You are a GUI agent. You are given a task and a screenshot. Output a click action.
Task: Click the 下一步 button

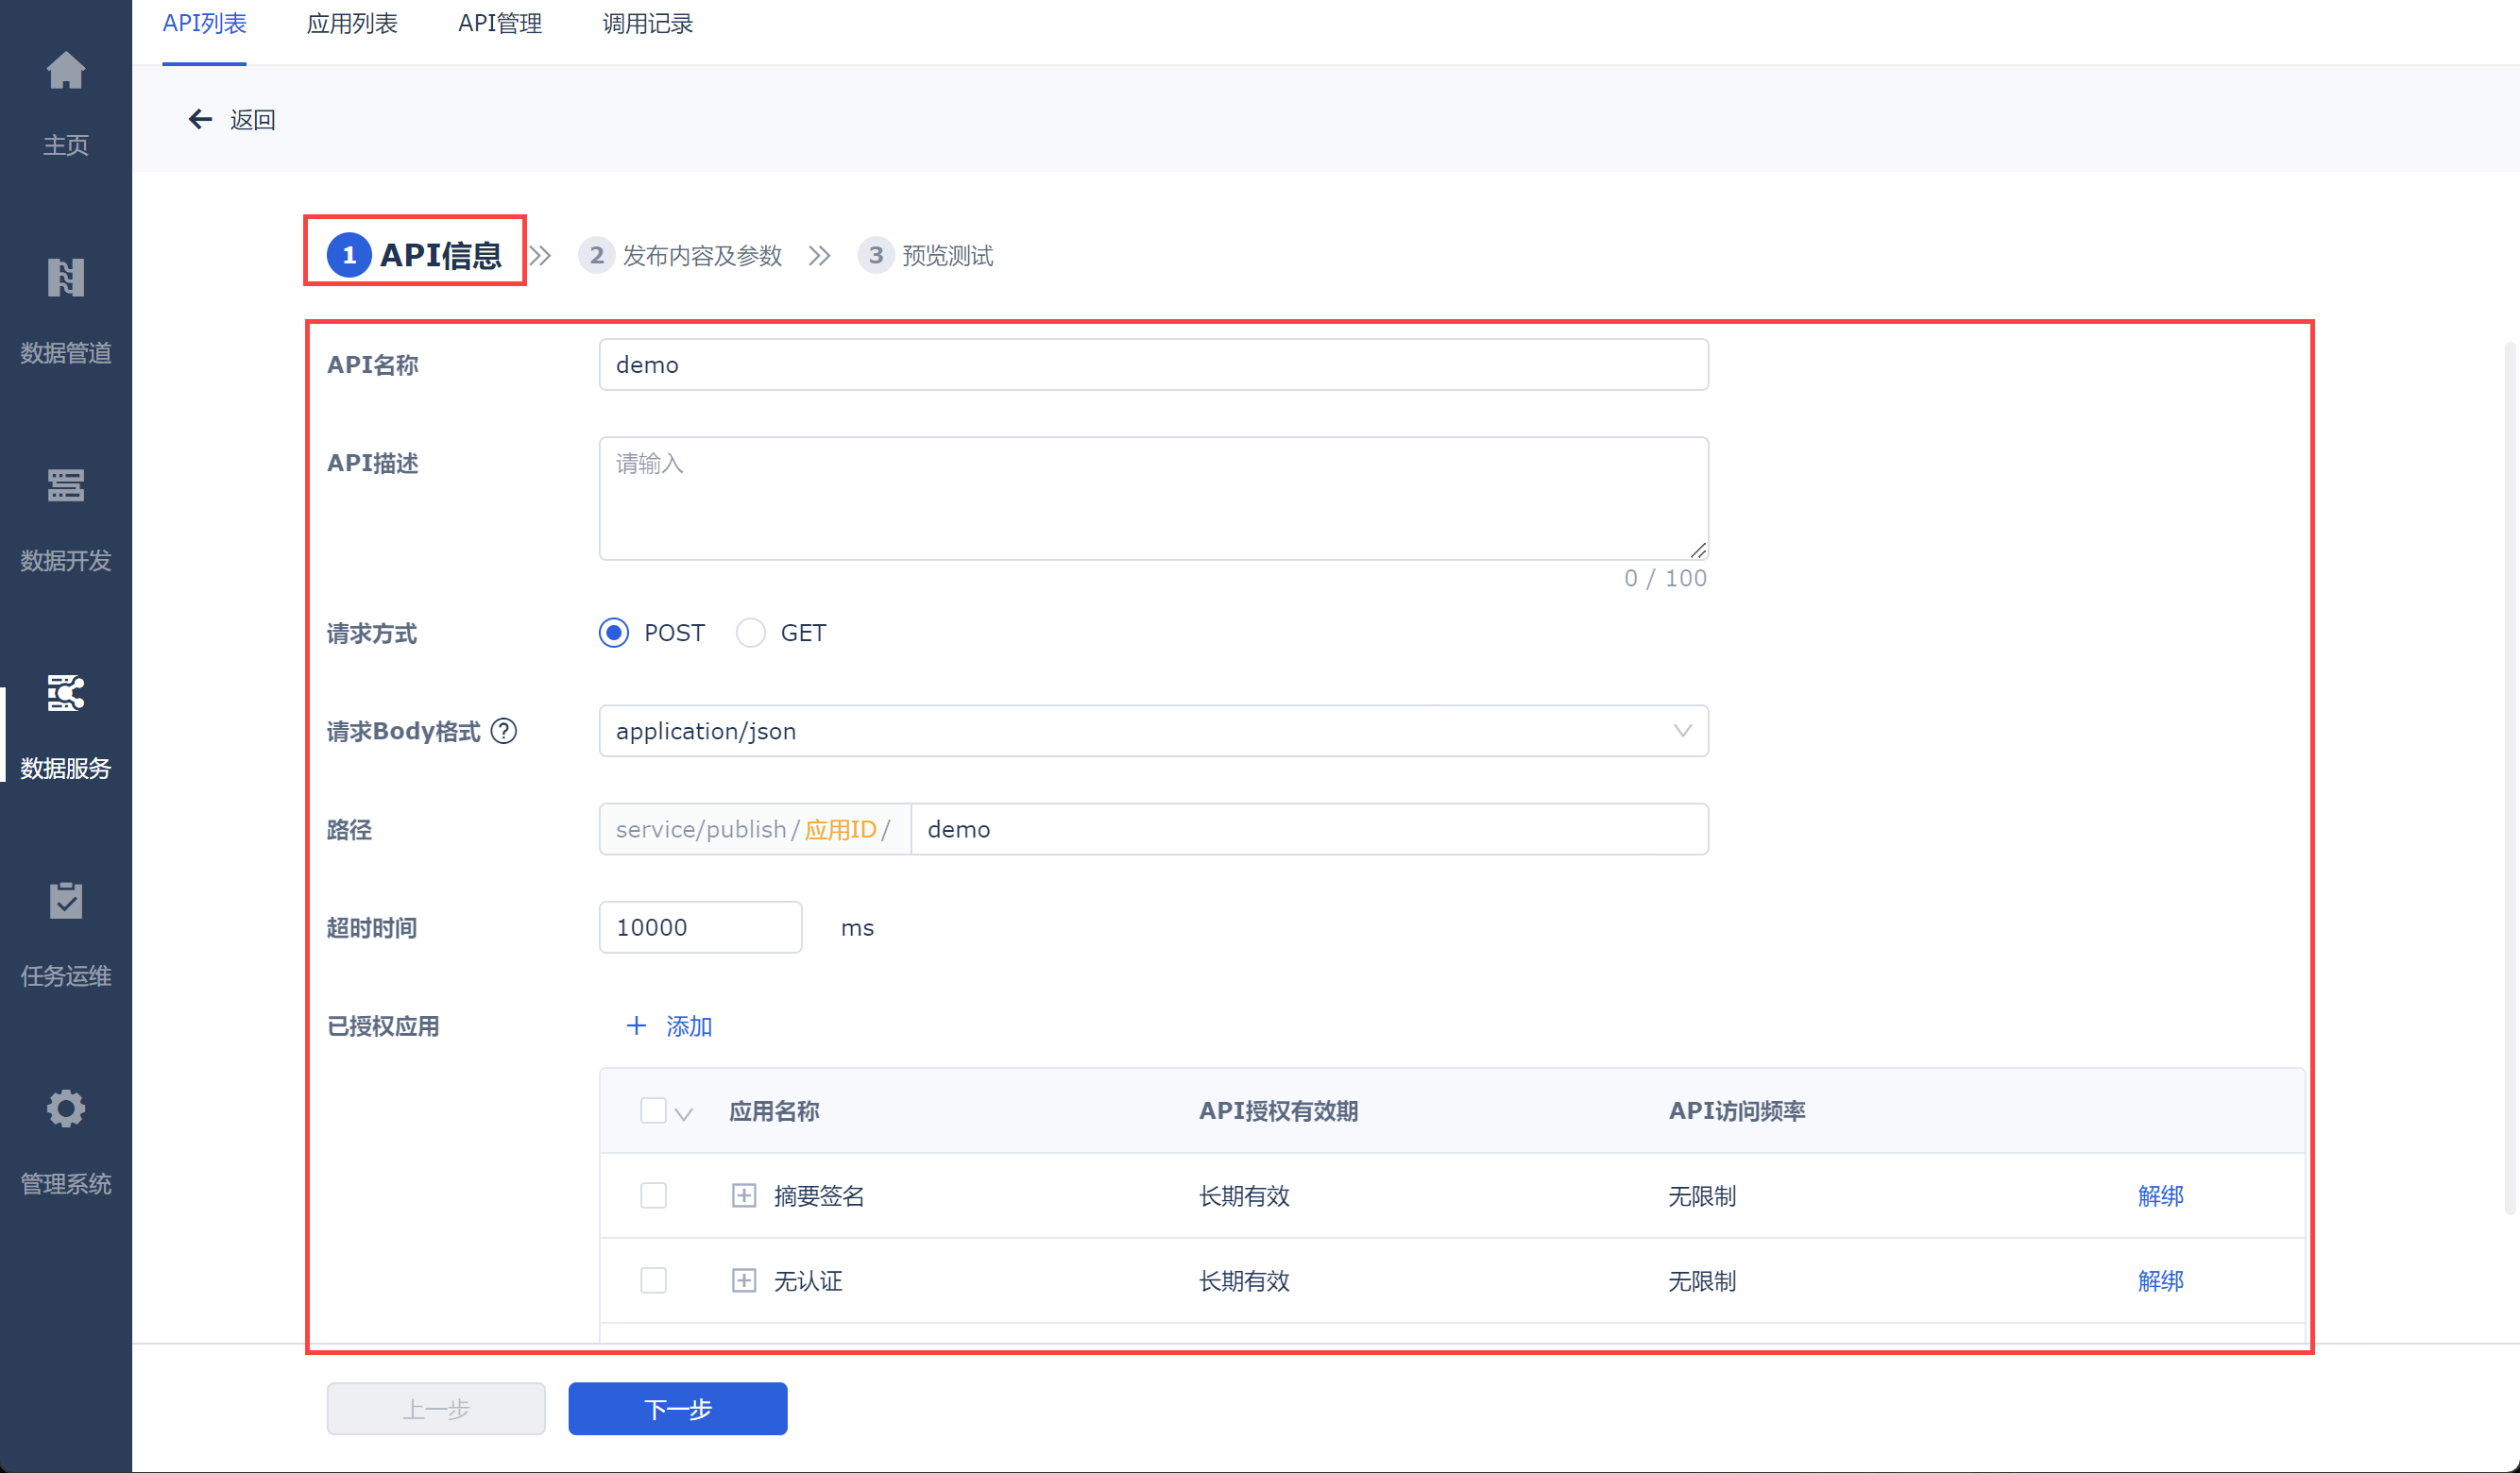click(x=677, y=1409)
